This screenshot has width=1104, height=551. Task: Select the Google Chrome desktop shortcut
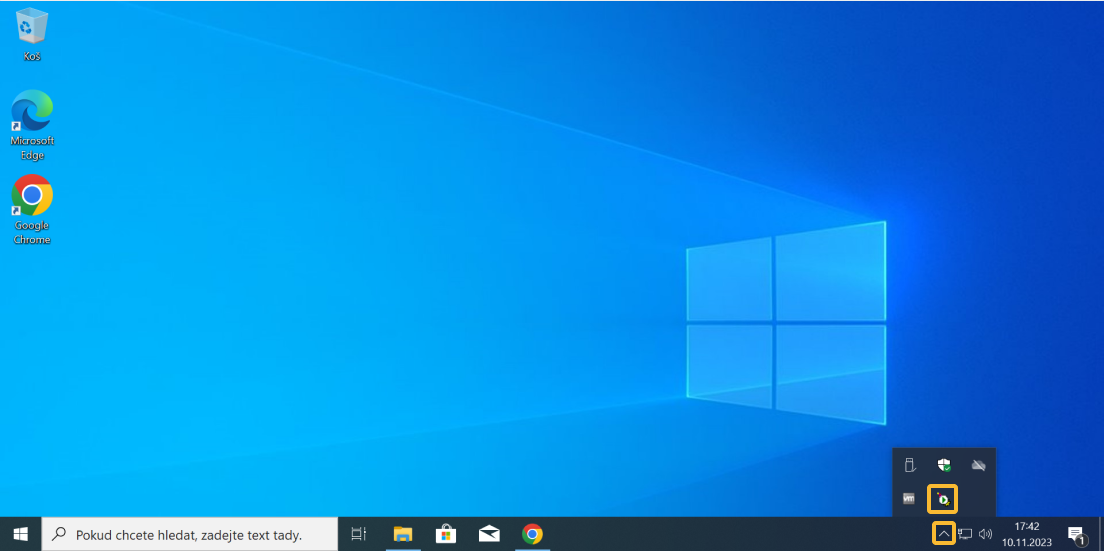click(x=32, y=208)
